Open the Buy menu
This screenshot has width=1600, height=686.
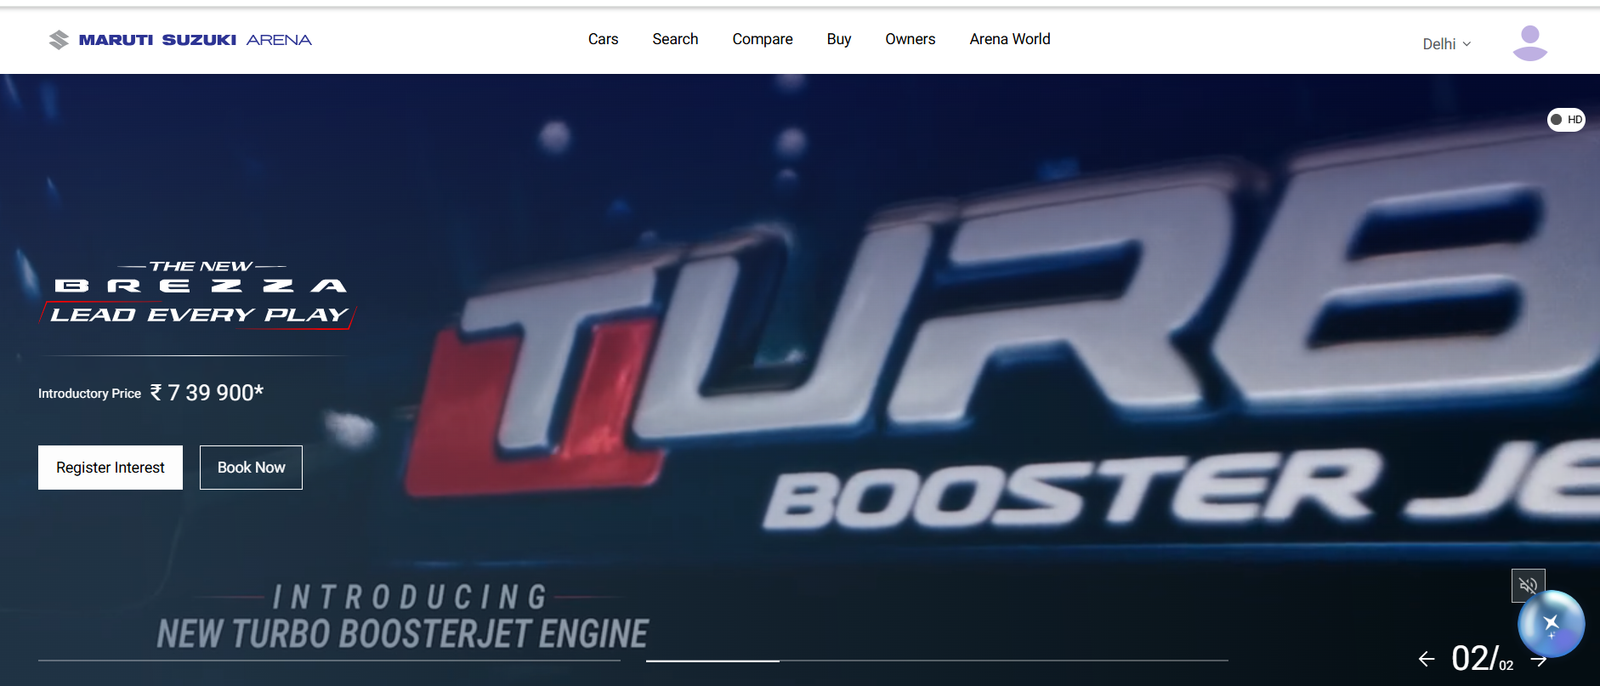pyautogui.click(x=839, y=39)
